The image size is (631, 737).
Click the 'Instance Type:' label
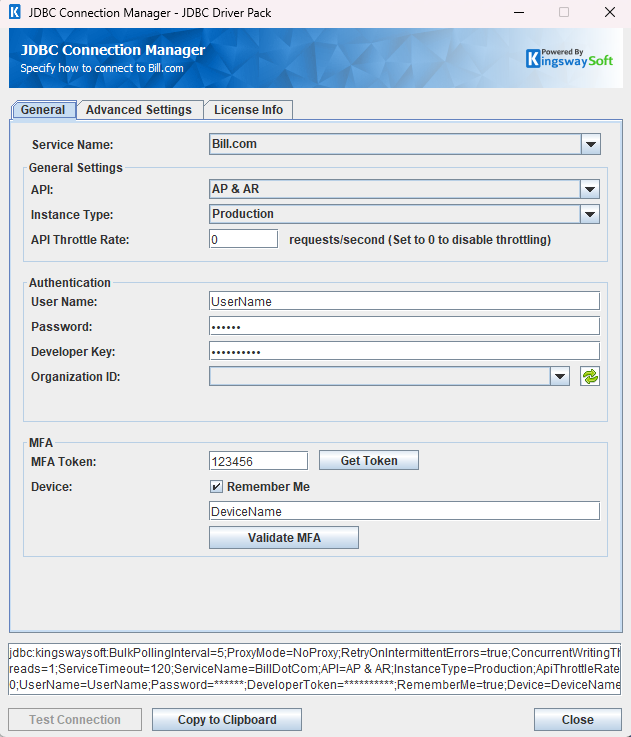click(x=72, y=215)
